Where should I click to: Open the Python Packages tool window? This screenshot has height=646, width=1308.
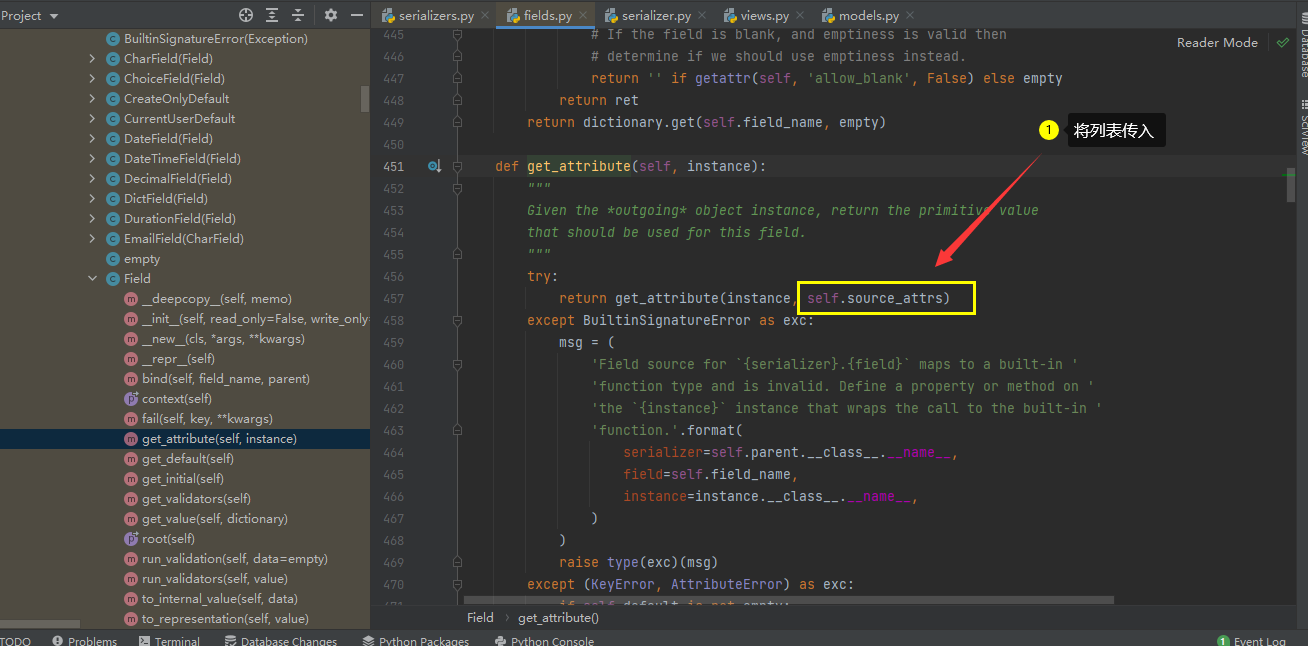click(x=415, y=641)
